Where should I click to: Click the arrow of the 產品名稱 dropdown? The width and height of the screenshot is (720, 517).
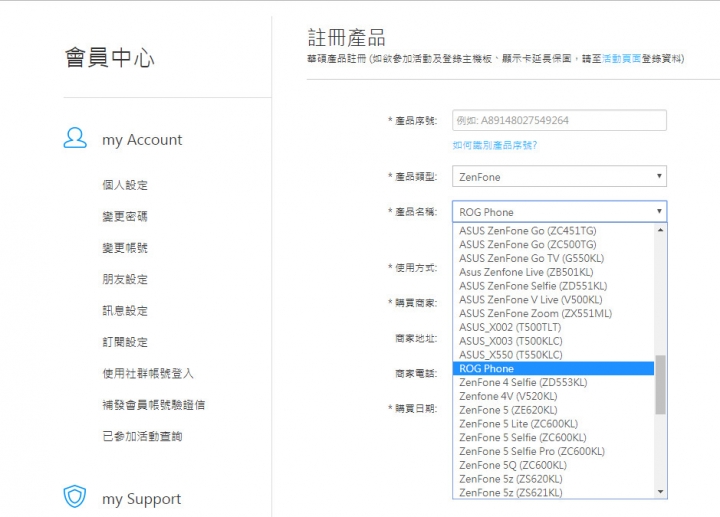[659, 212]
